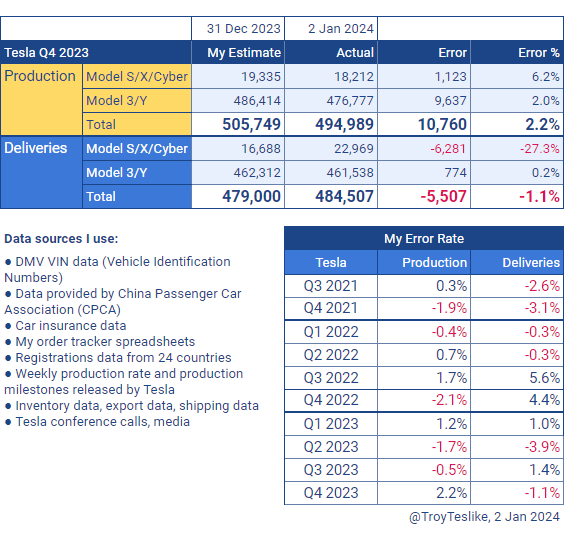This screenshot has width=564, height=534.
Task: Click 'Tesla conference calls, media' bullet
Action: click(97, 422)
